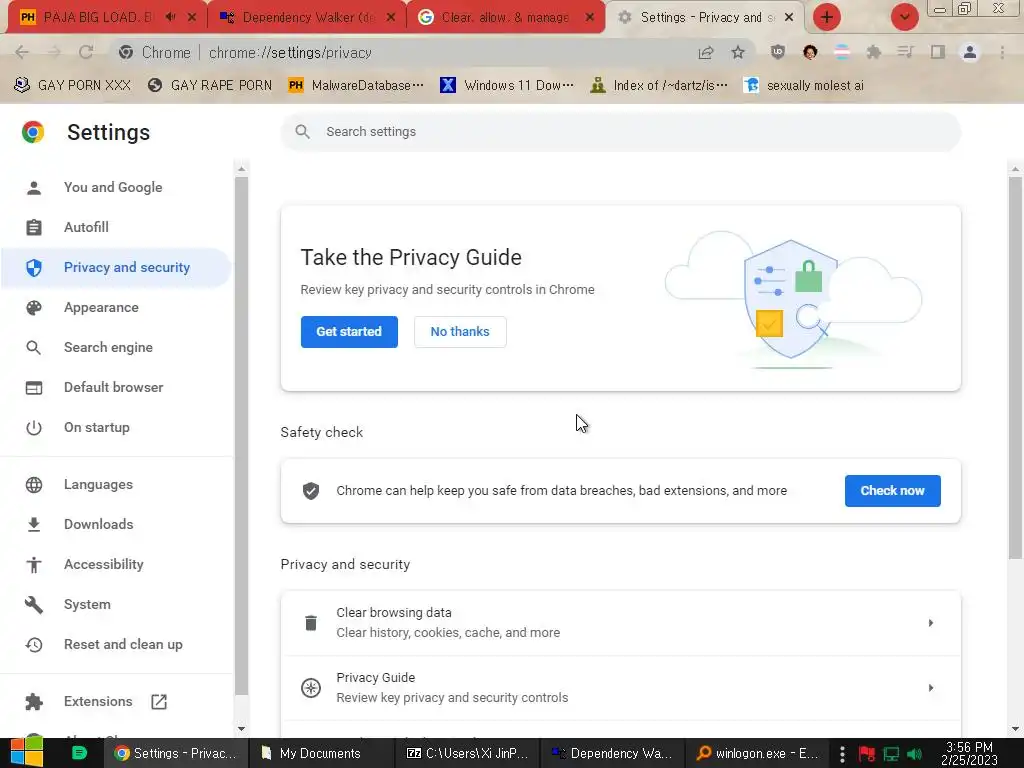Open the green chat icon in the taskbar
The width and height of the screenshot is (1024, 768).
click(x=79, y=753)
